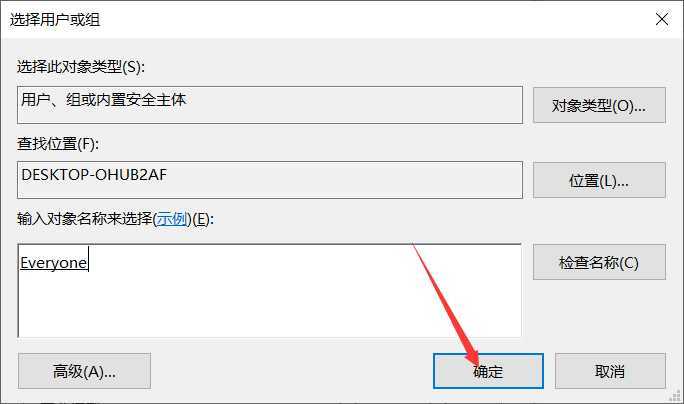
Task: Click the 选择此对象类型(S) label
Action: pos(81,67)
